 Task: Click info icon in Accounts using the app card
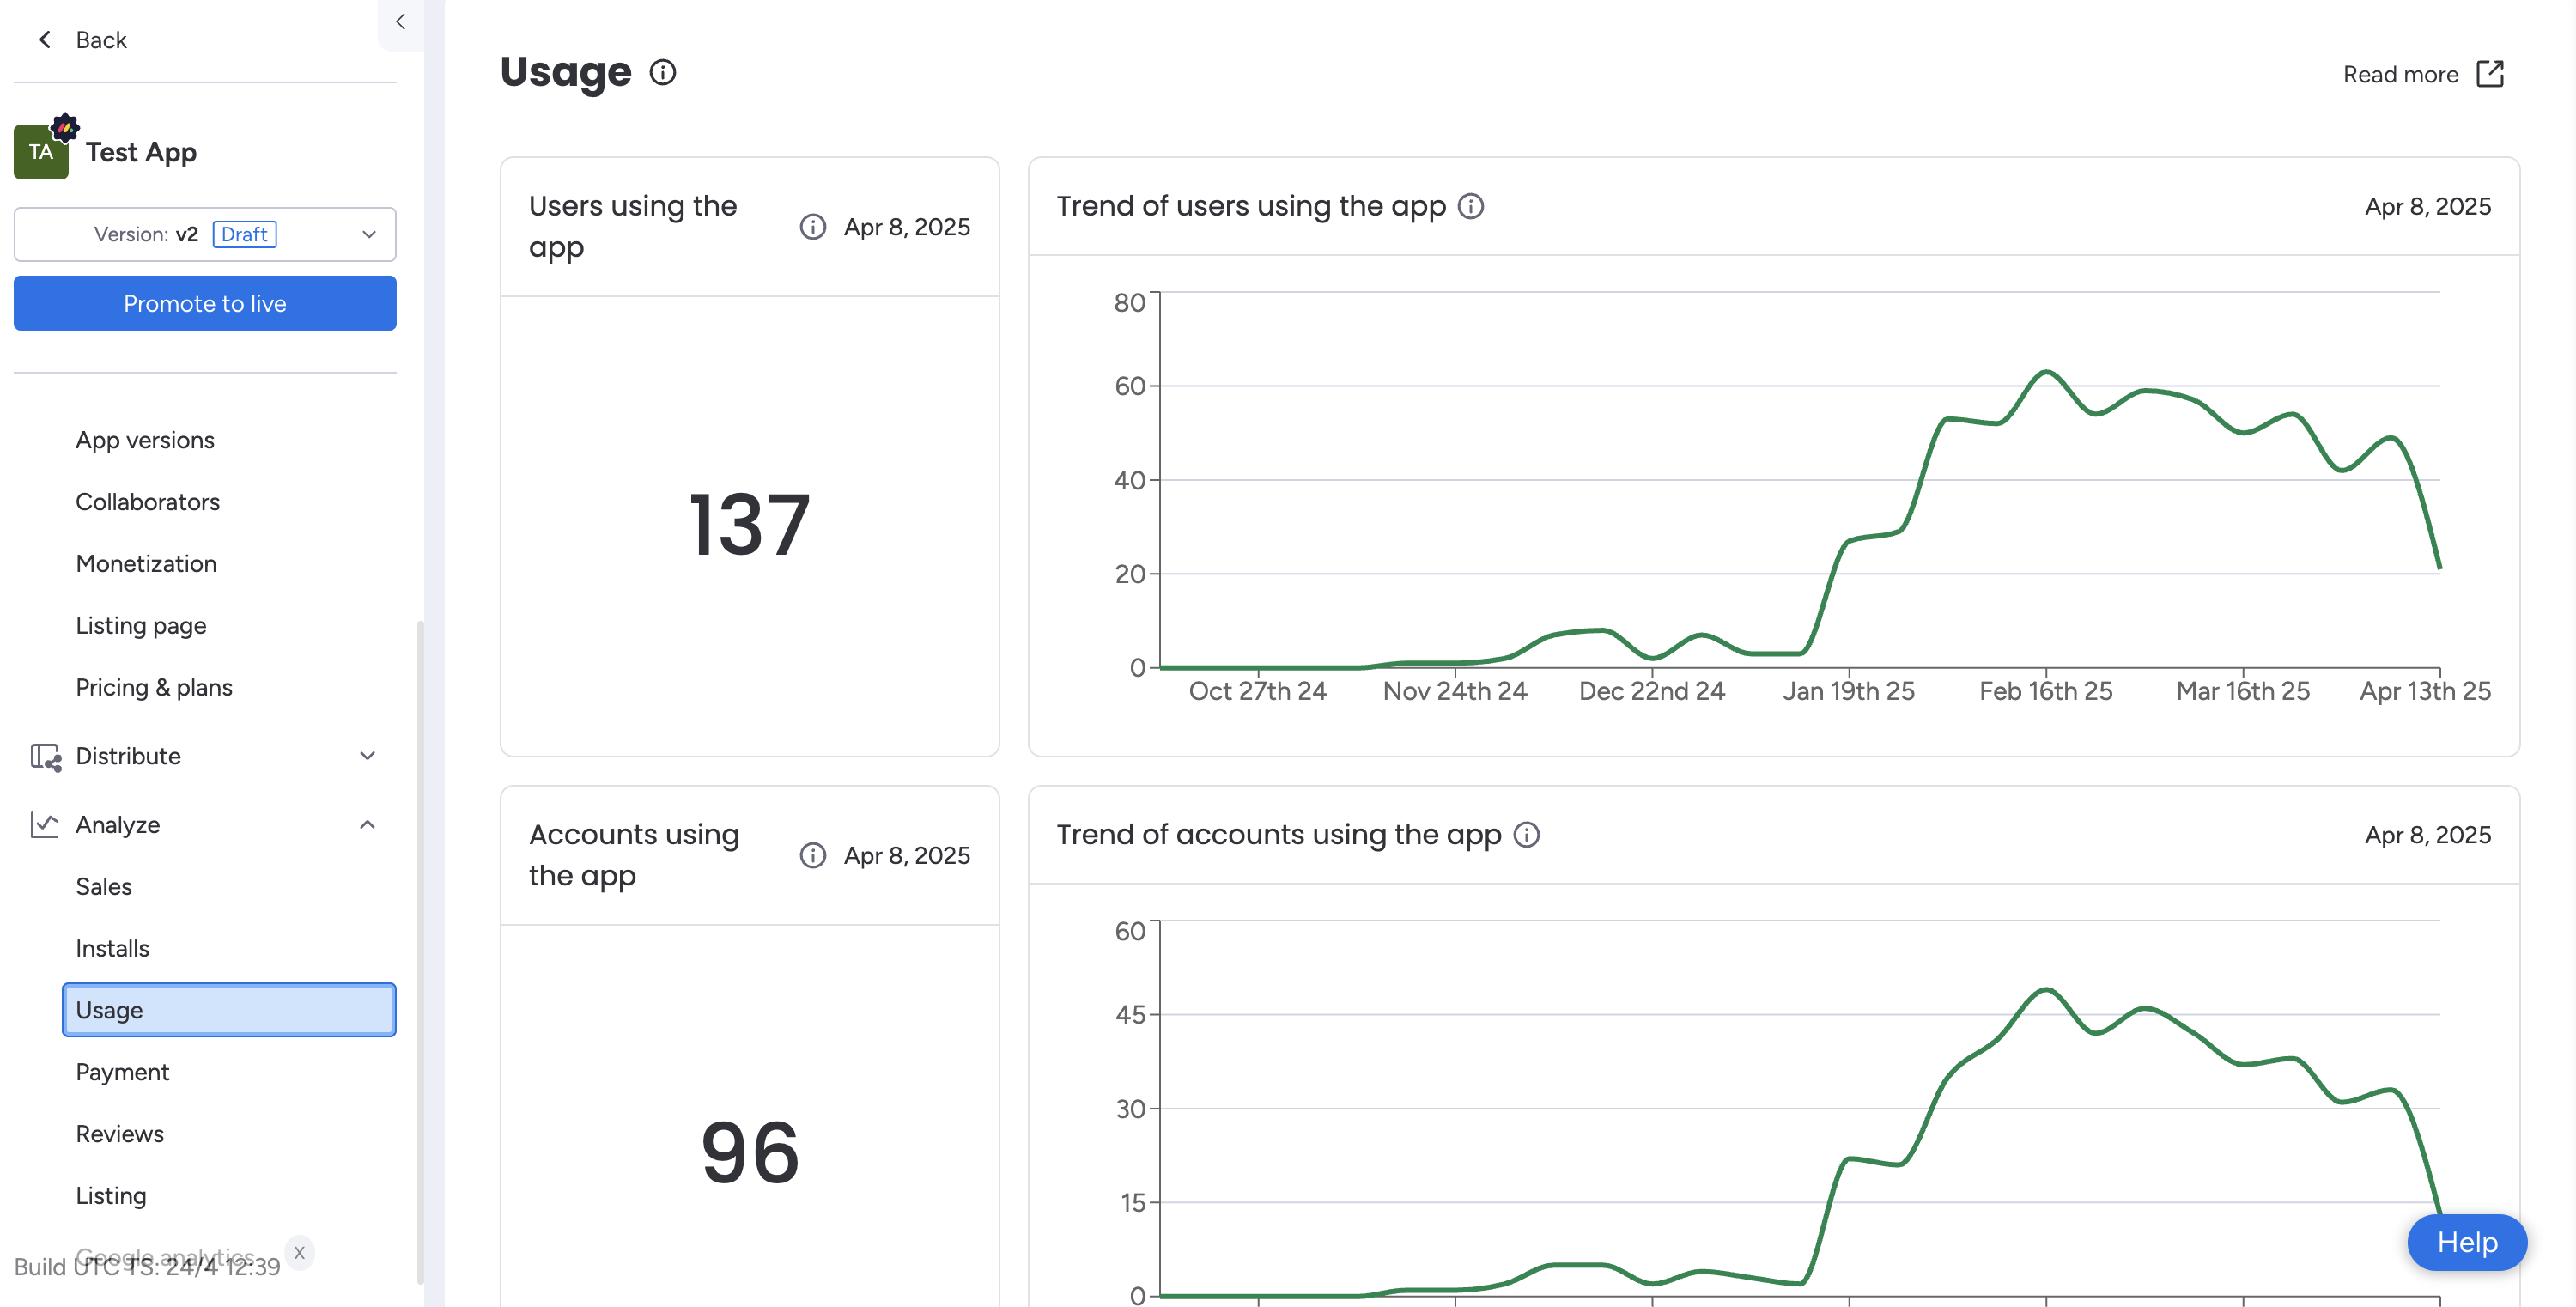tap(812, 855)
